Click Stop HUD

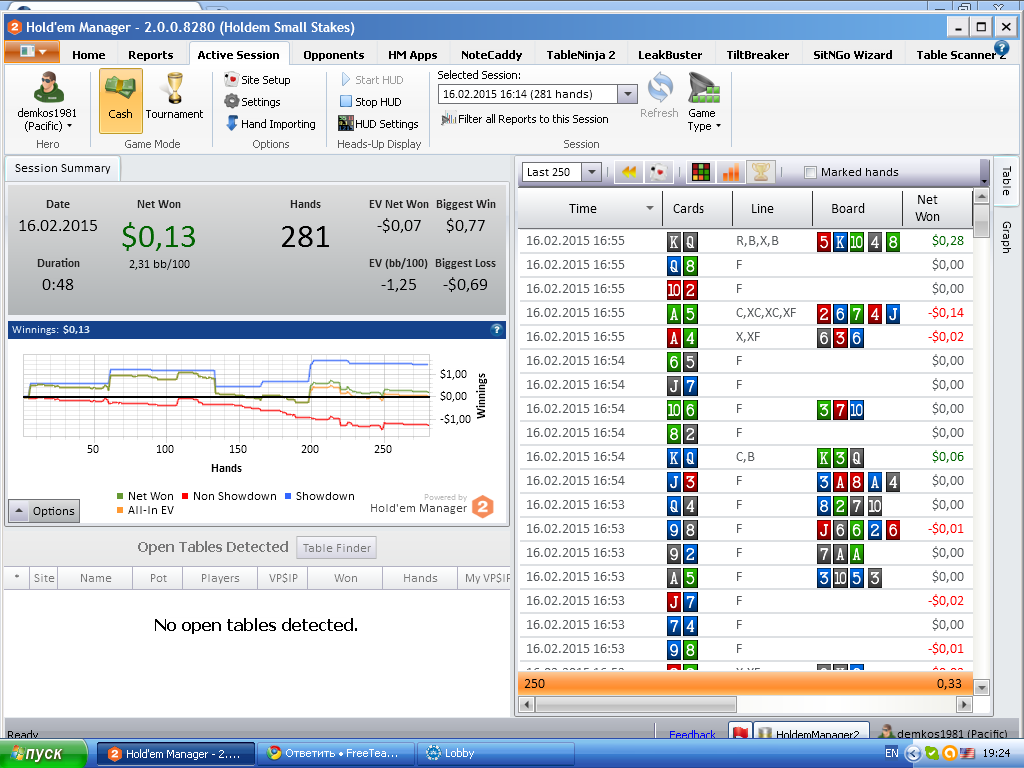[370, 102]
